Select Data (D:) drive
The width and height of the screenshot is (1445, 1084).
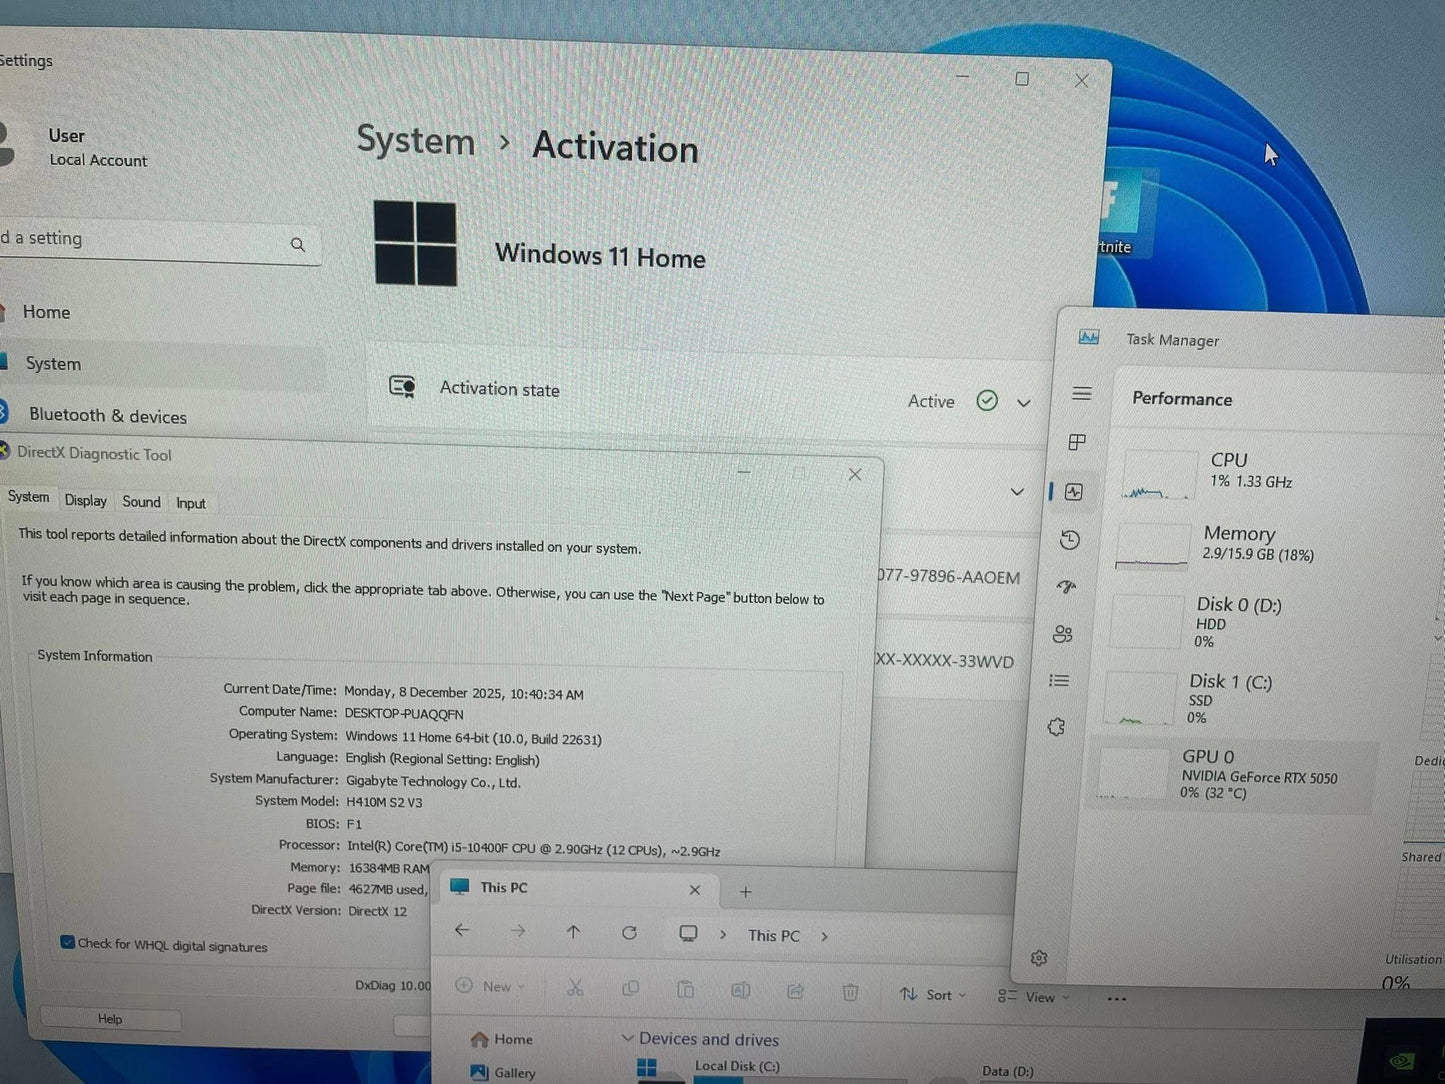[x=1008, y=1071]
